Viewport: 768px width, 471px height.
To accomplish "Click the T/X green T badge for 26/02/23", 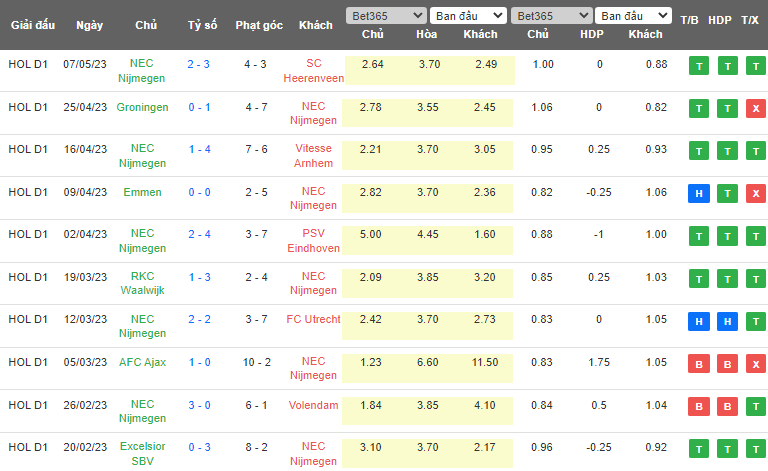I will click(x=756, y=407).
